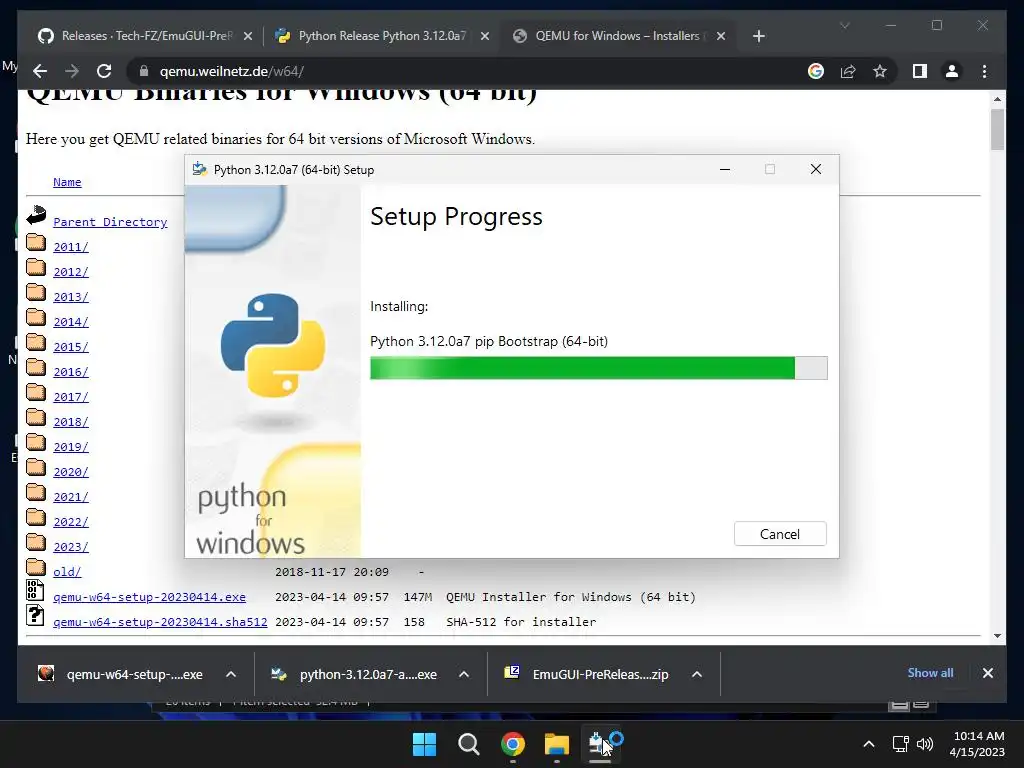
Task: Close the QEMU for Windows tab
Action: (x=721, y=36)
